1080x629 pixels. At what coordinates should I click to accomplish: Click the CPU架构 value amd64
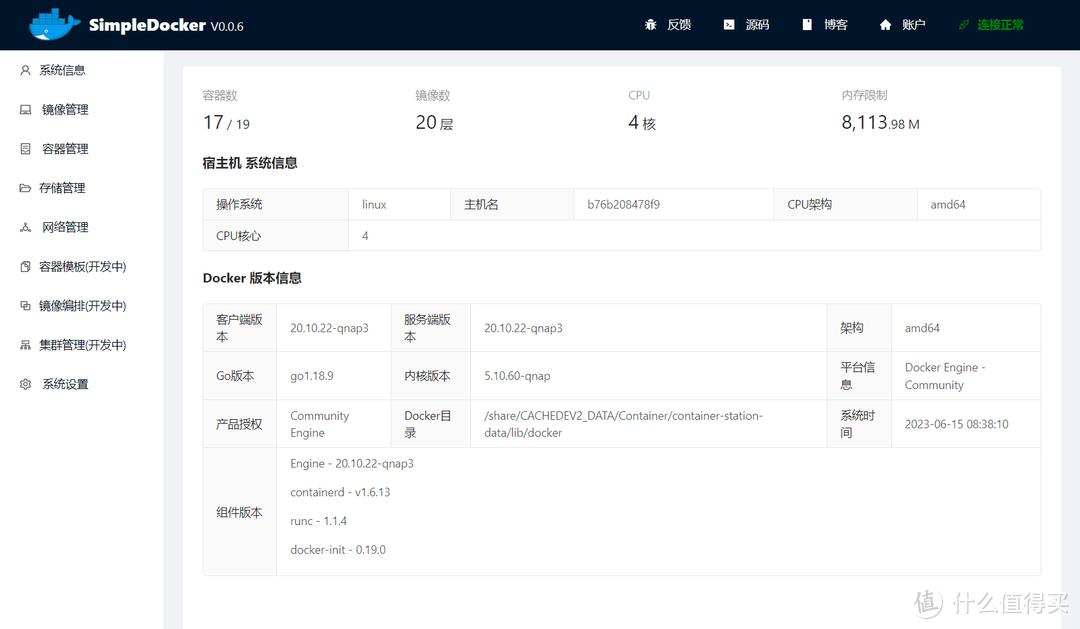point(948,205)
